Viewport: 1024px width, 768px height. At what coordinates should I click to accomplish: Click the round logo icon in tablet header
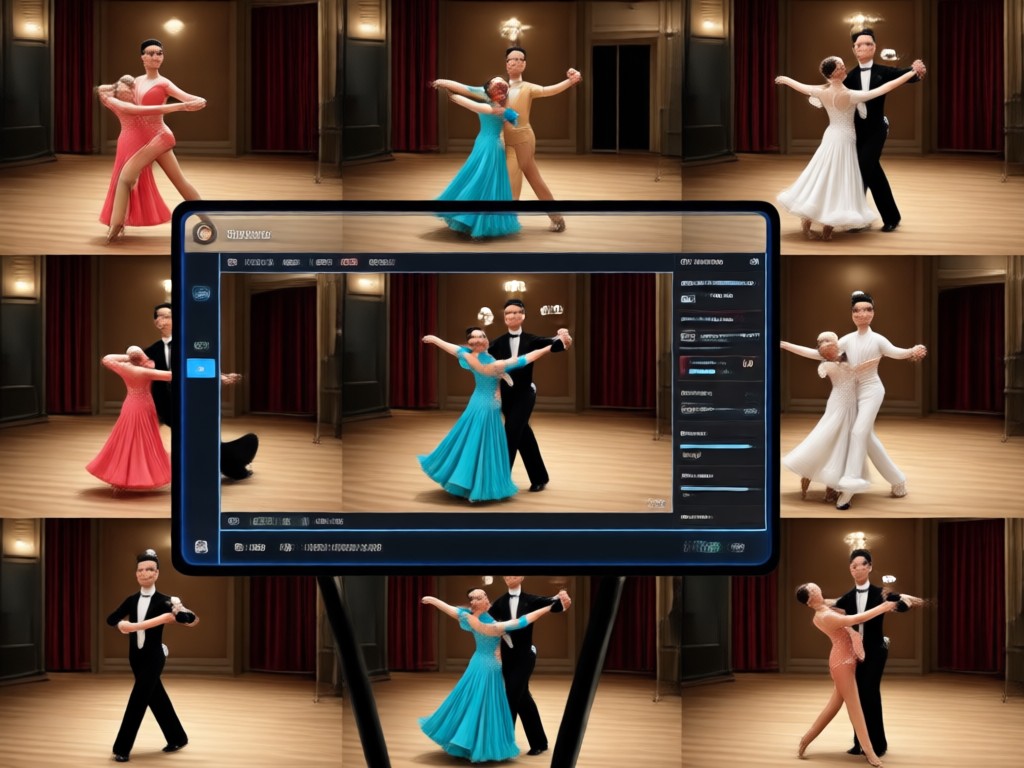point(204,232)
